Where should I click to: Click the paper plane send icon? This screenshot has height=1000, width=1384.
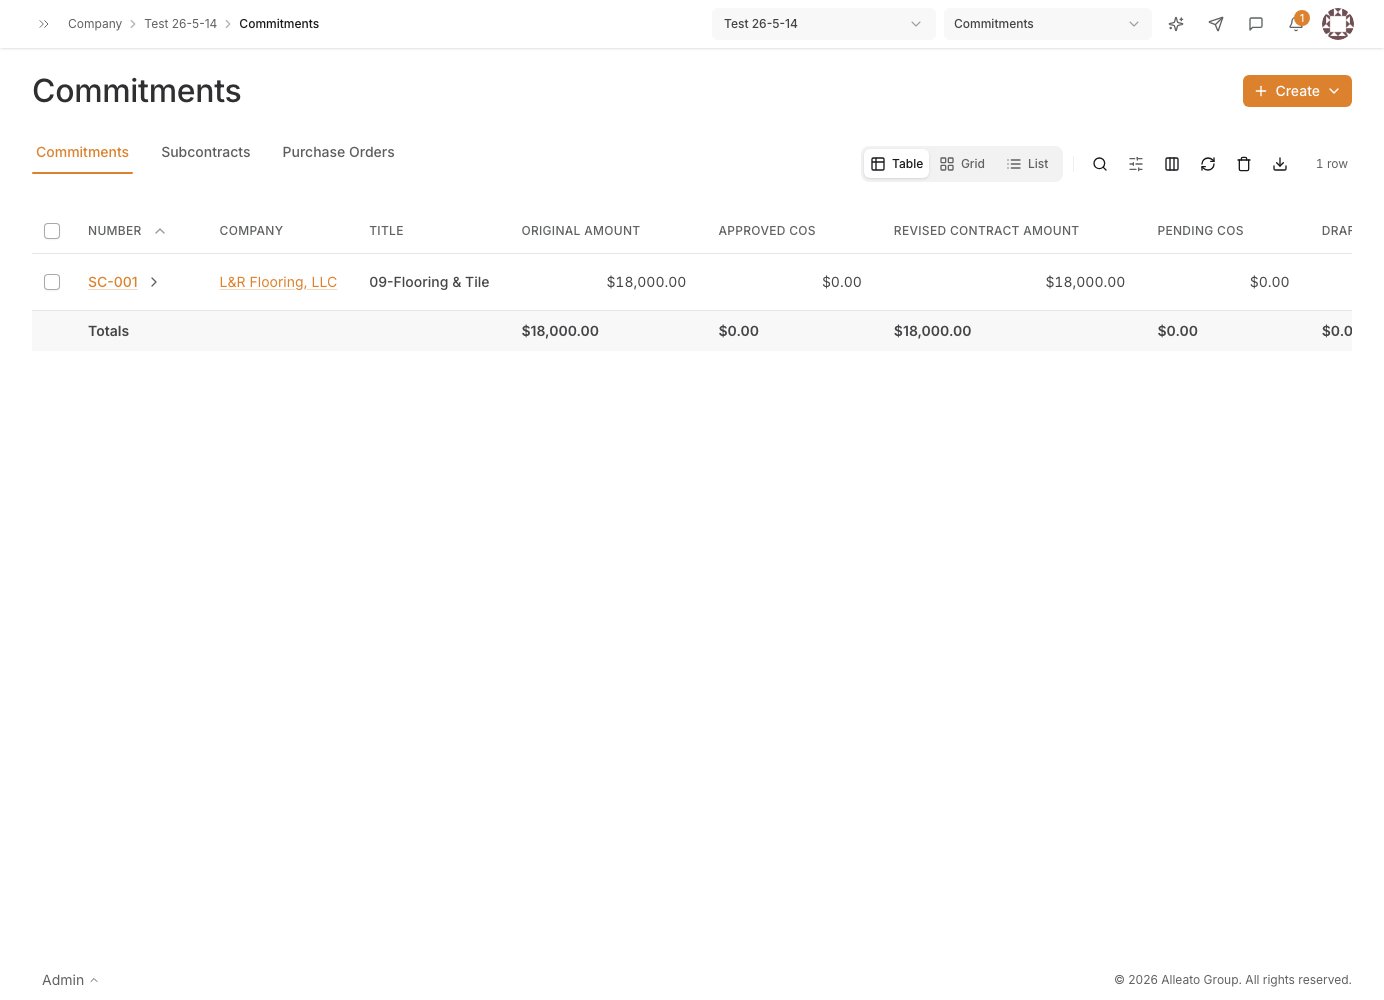click(1216, 24)
